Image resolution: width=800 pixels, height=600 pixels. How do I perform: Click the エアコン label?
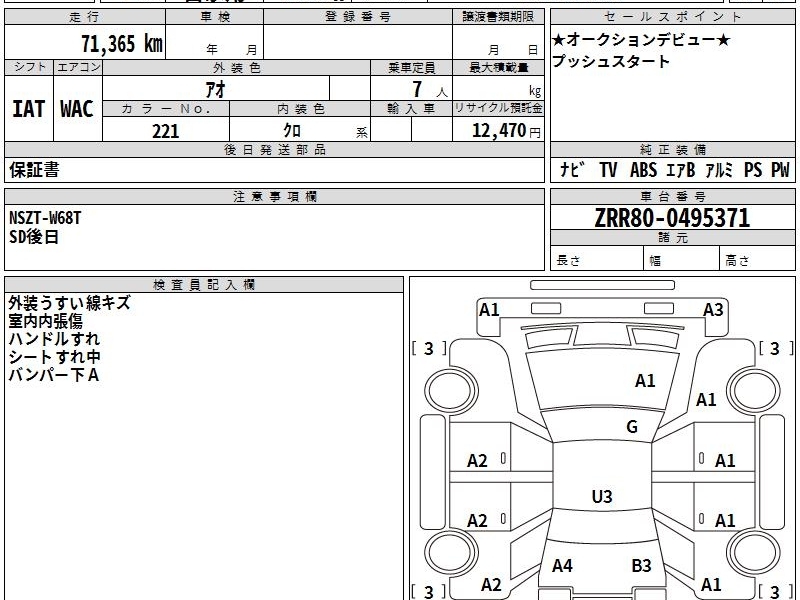click(78, 67)
